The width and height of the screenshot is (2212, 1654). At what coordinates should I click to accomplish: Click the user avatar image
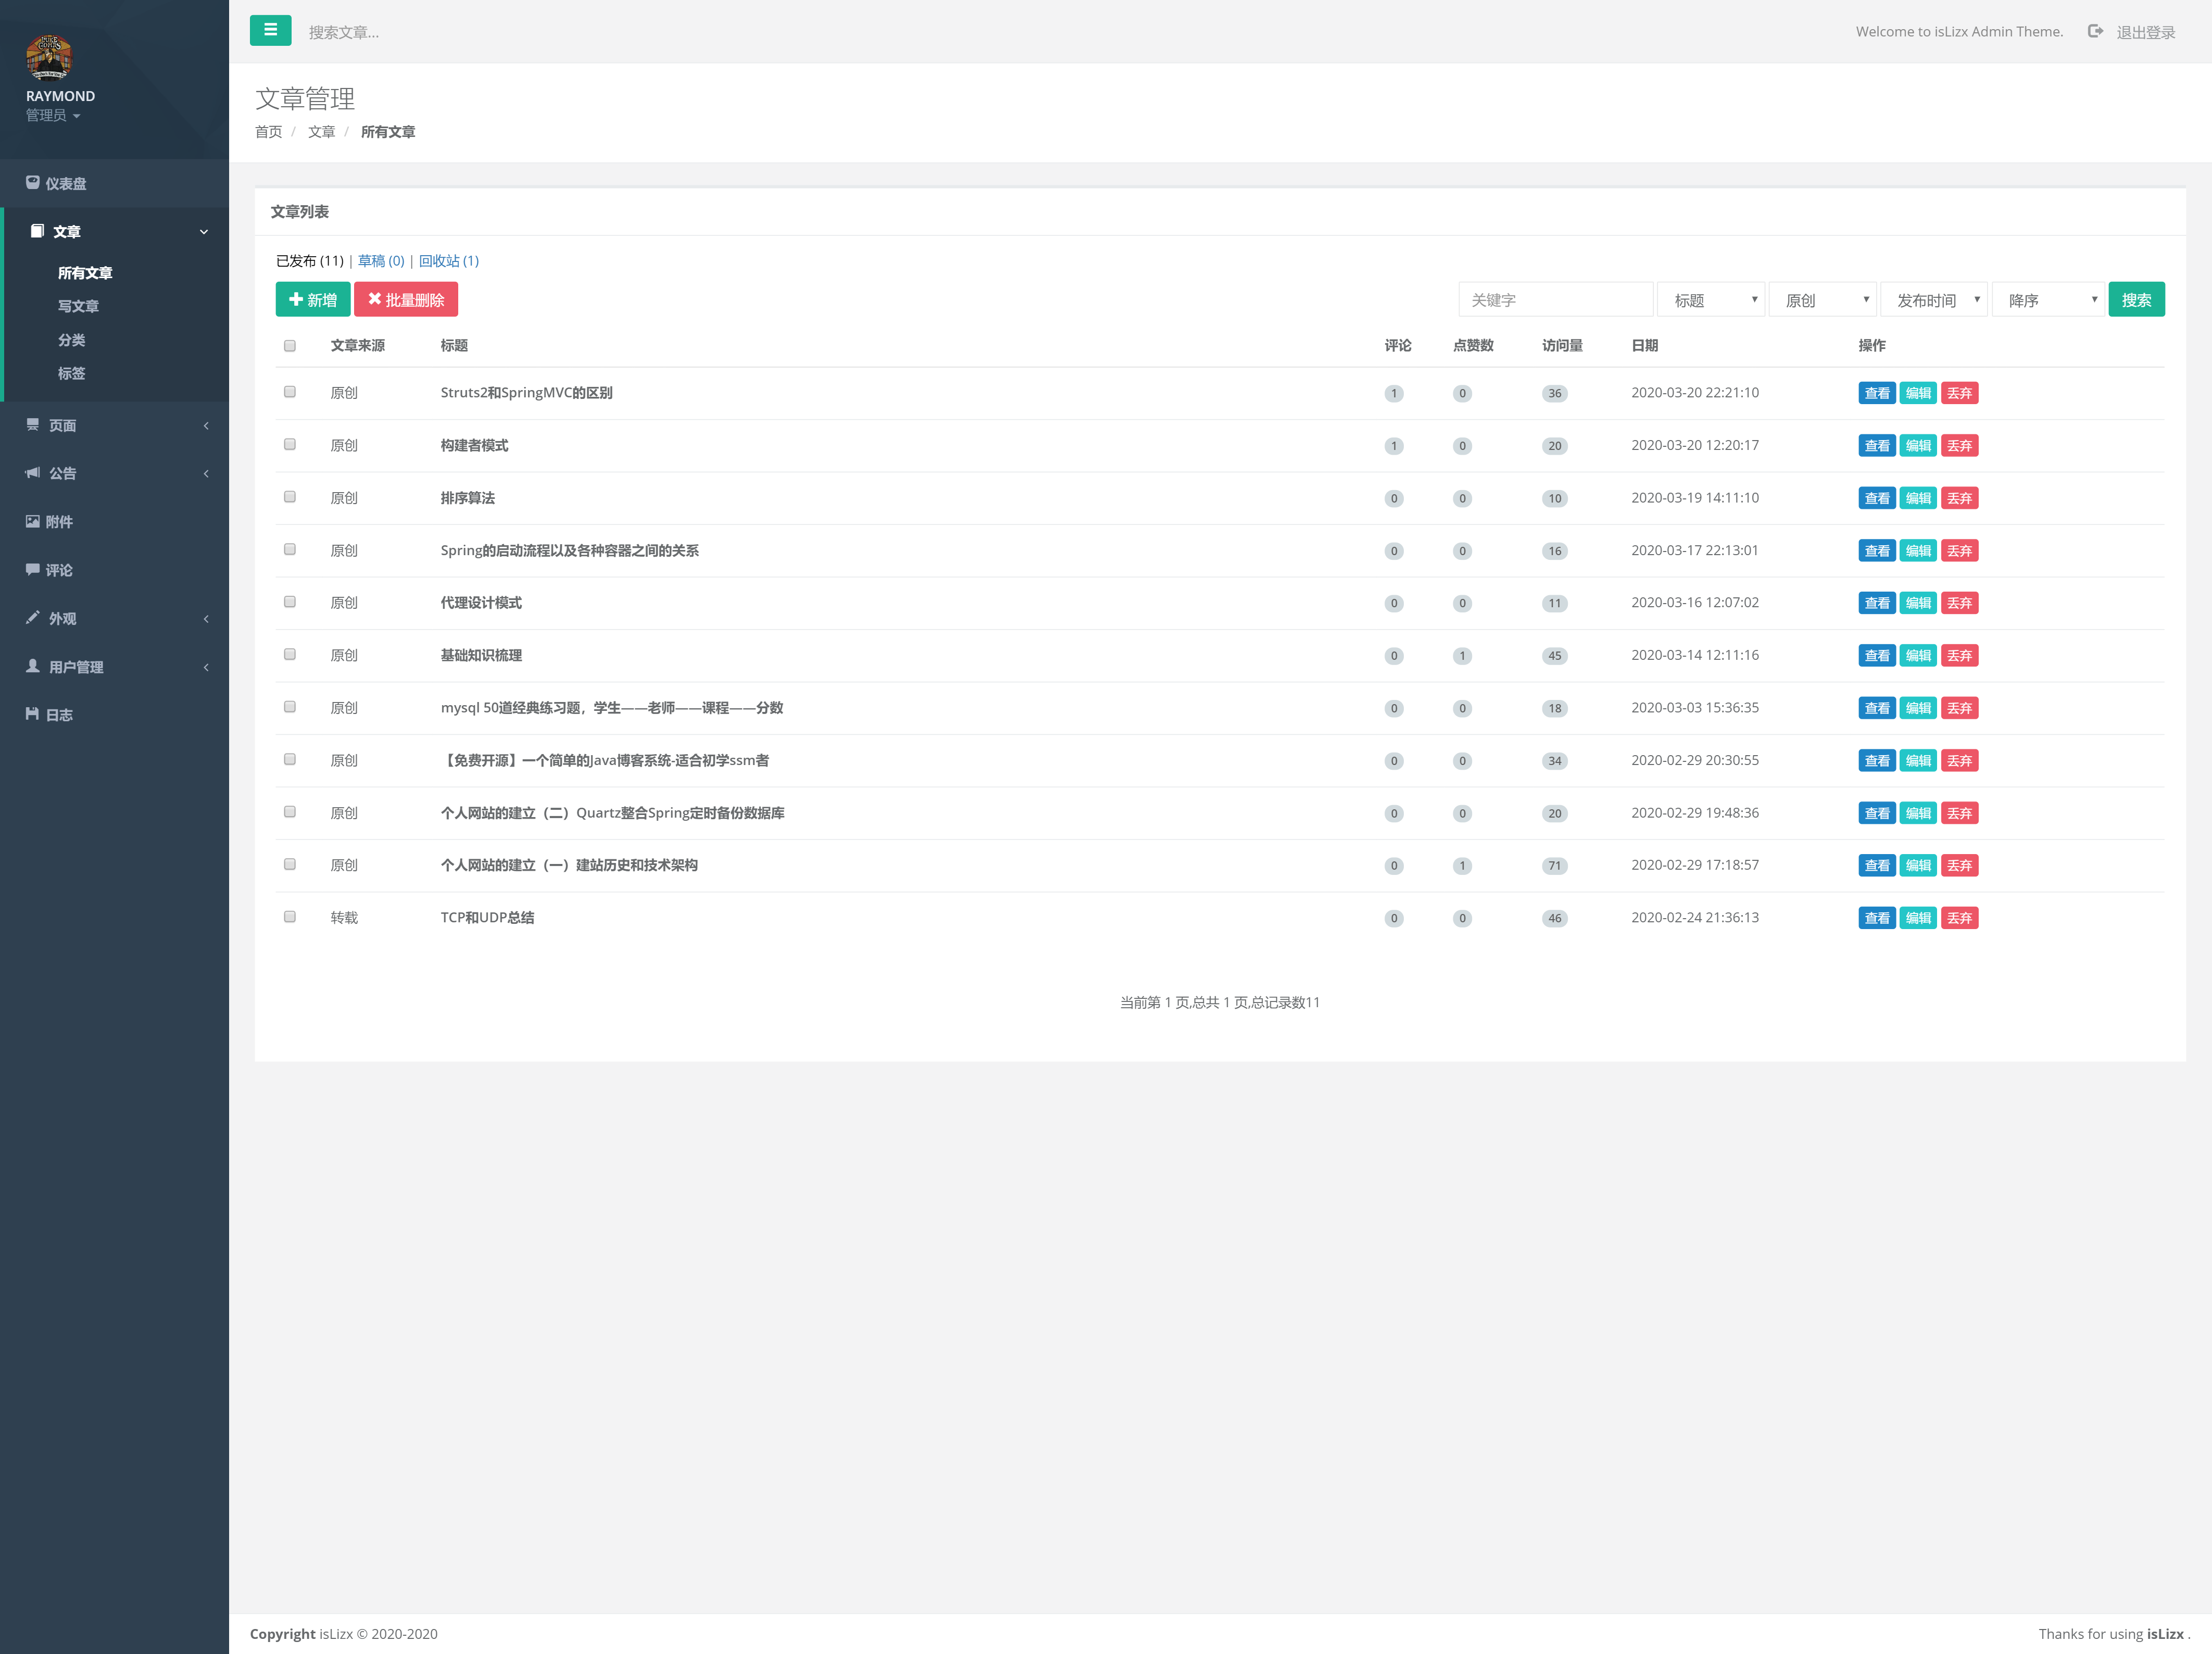(x=49, y=57)
